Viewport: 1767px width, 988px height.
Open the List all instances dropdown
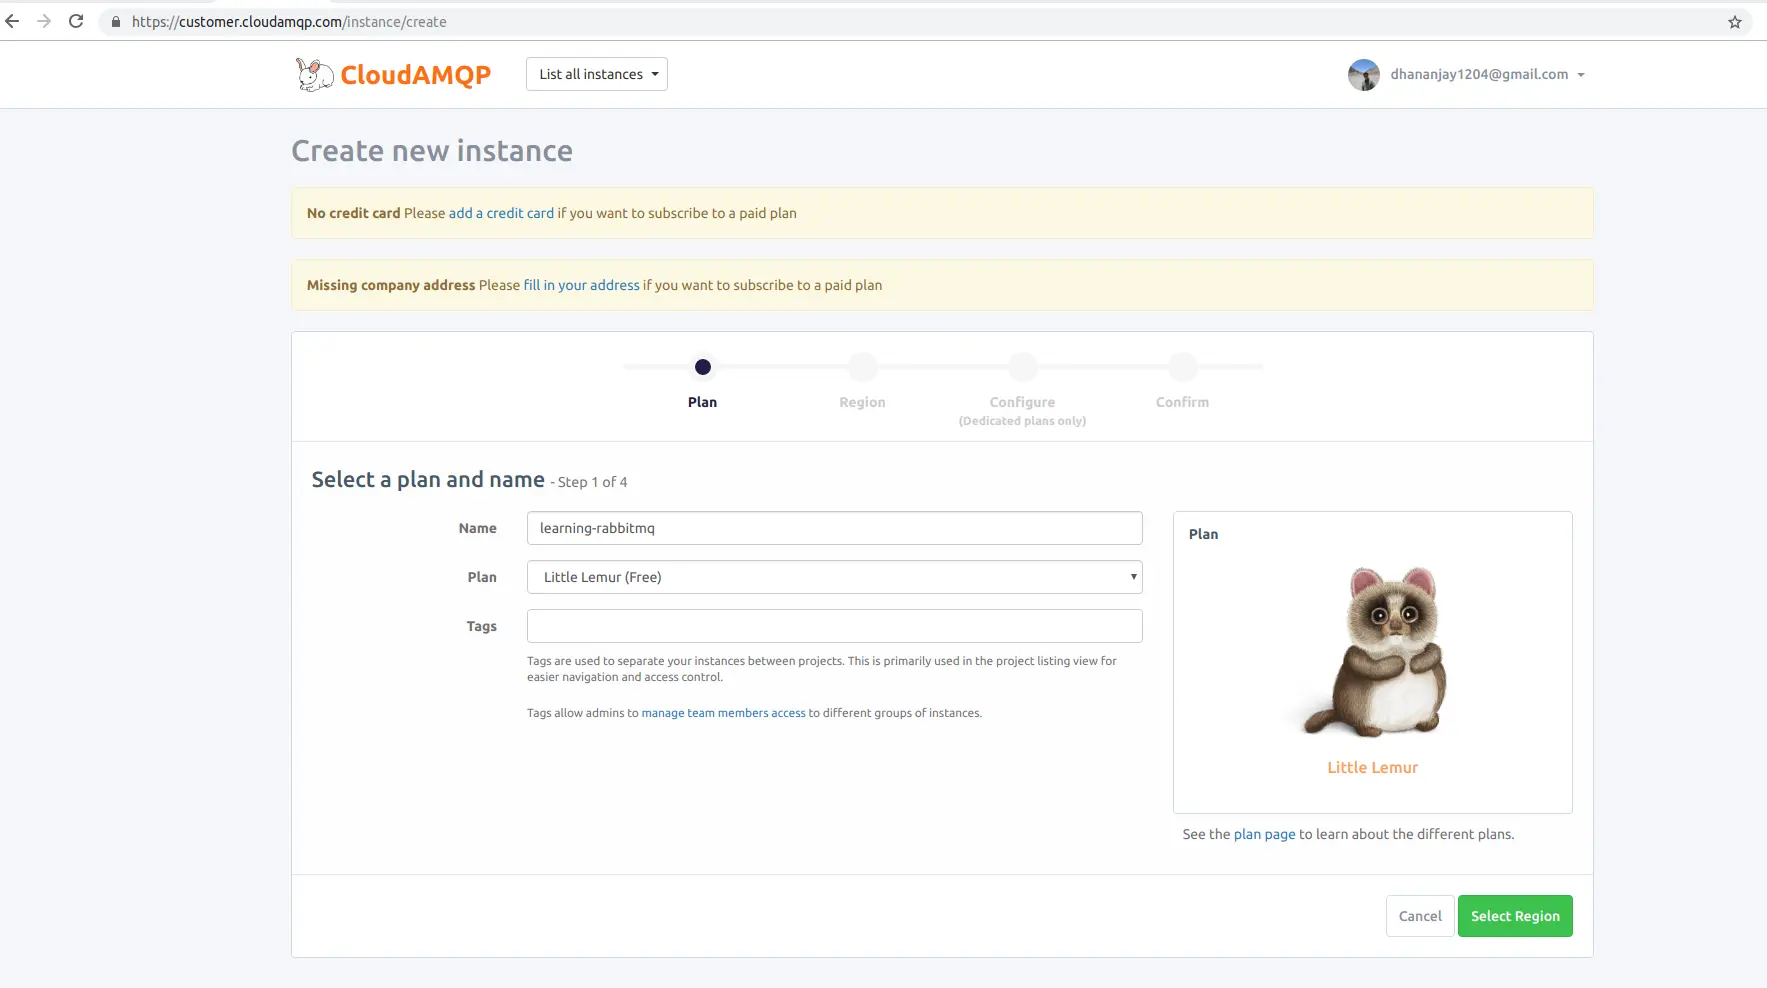coord(597,74)
